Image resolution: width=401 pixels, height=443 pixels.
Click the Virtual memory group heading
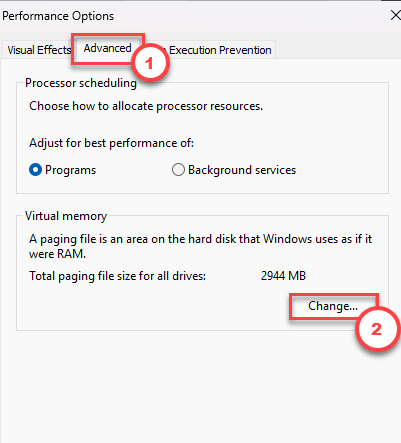click(66, 216)
